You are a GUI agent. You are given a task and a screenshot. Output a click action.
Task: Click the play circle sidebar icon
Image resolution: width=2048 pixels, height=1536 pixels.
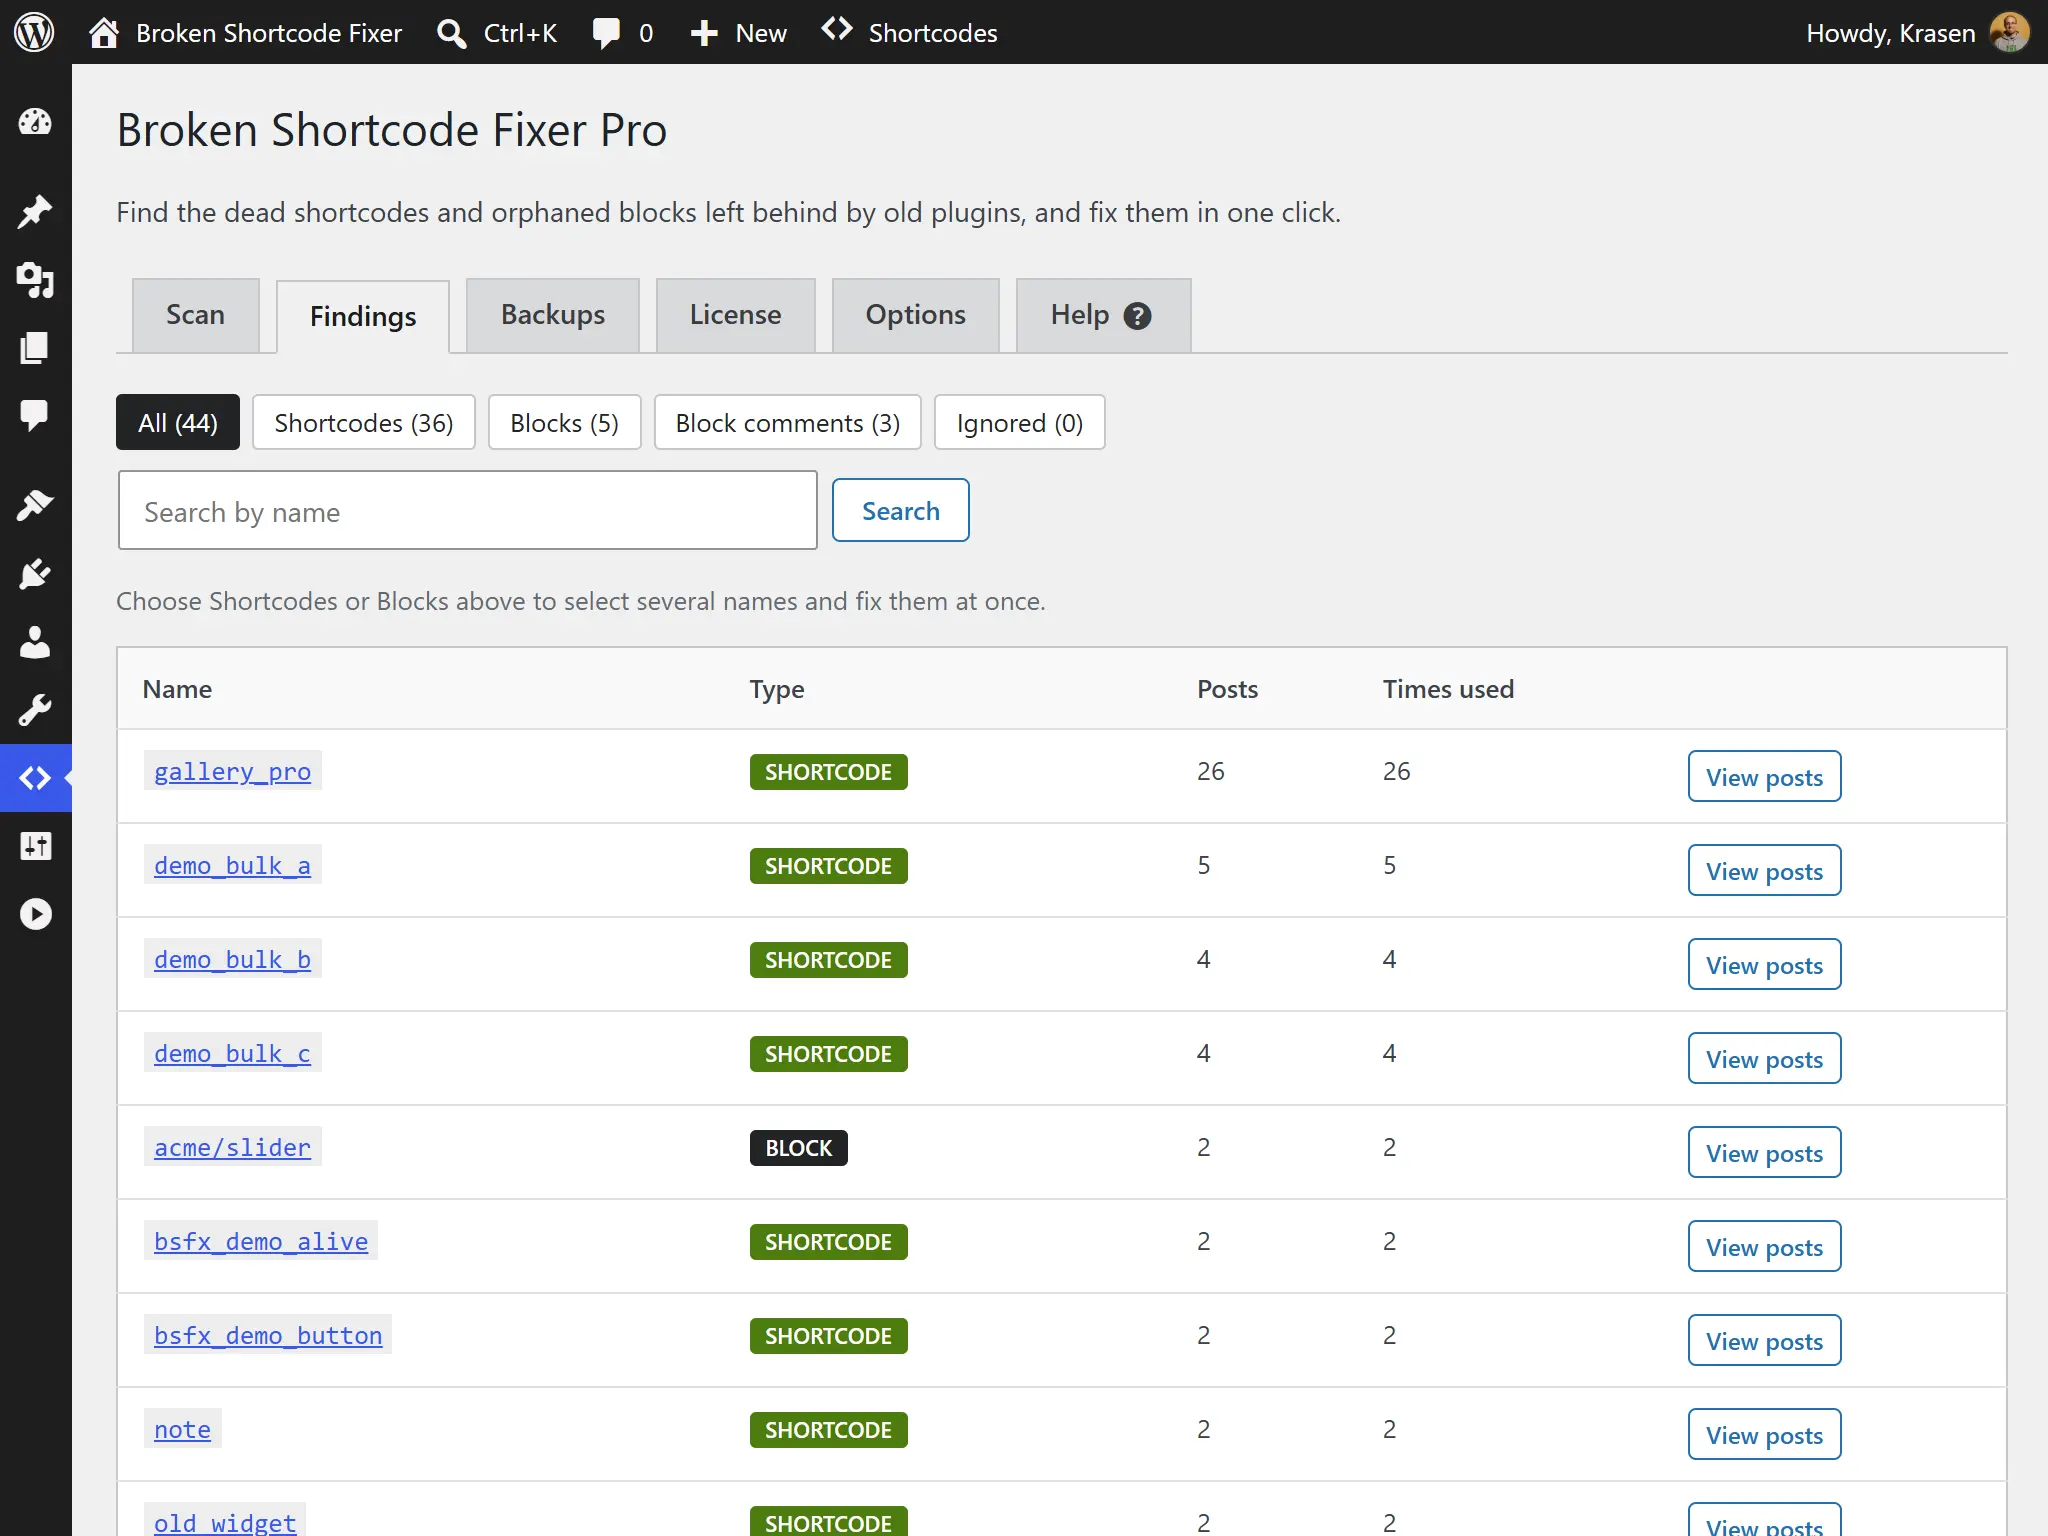[35, 914]
